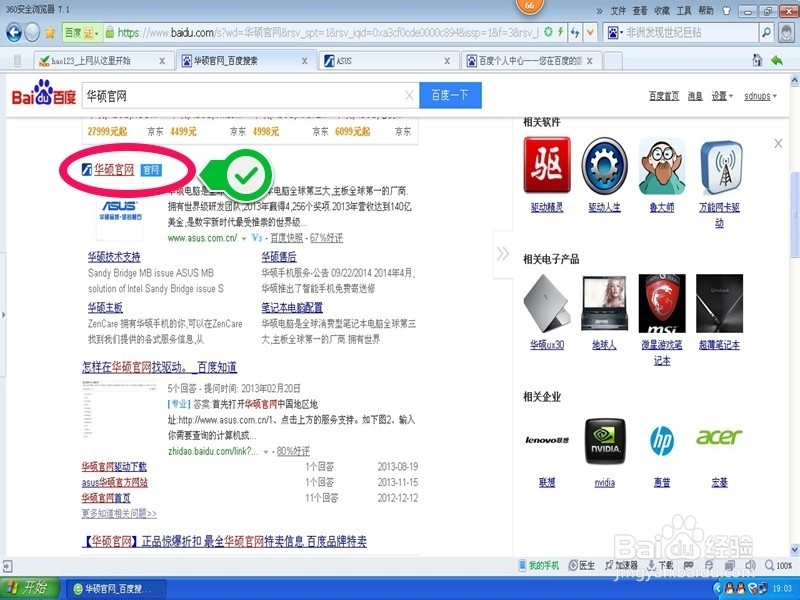Bookmark page with the star icon
800x600 pixels.
(x=50, y=33)
